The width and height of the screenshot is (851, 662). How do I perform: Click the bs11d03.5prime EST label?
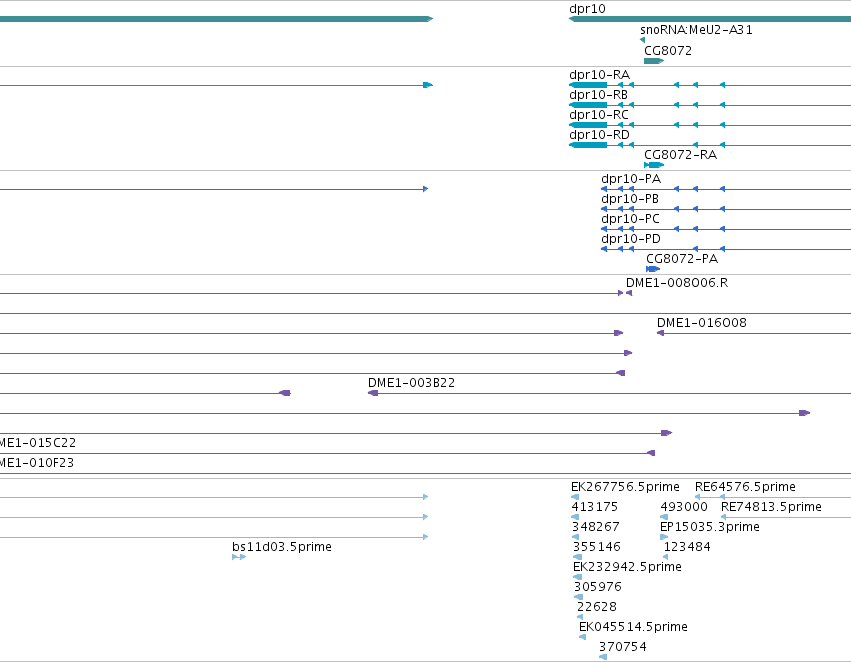click(282, 547)
